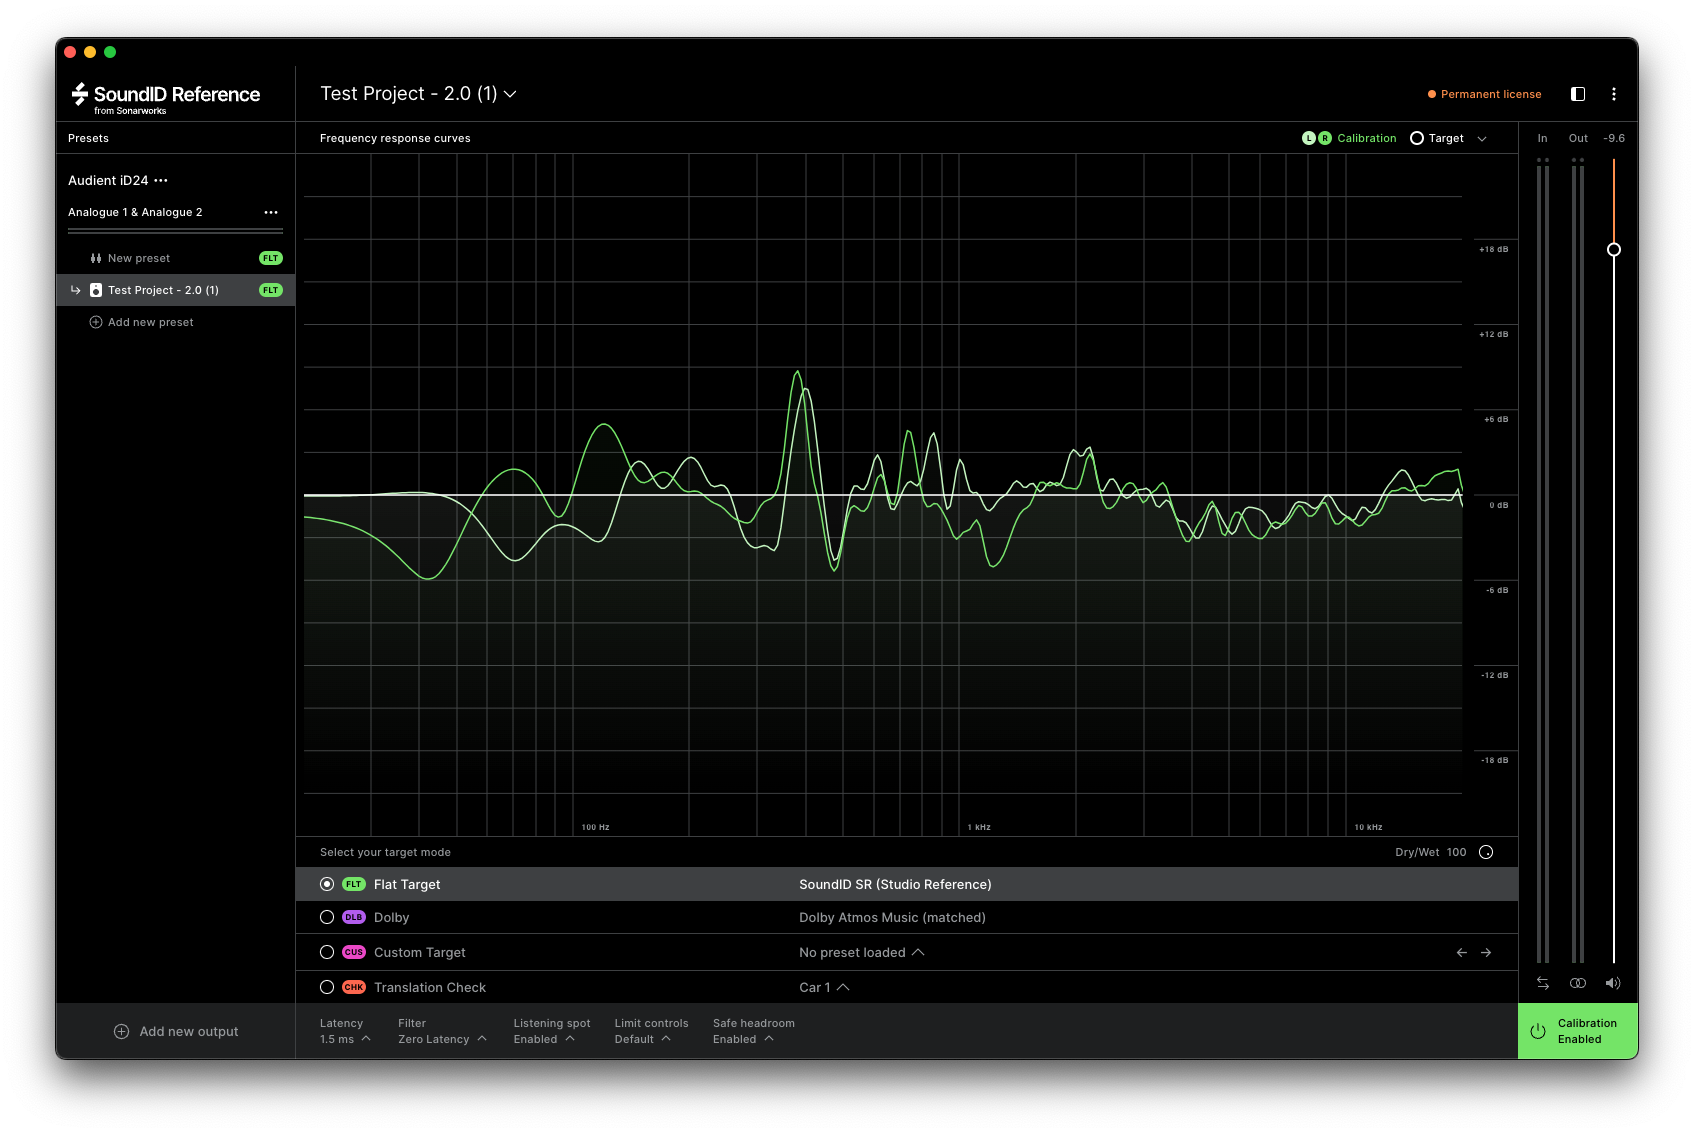Click the mono monitoring icon
The height and width of the screenshot is (1133, 1694).
point(1578,983)
